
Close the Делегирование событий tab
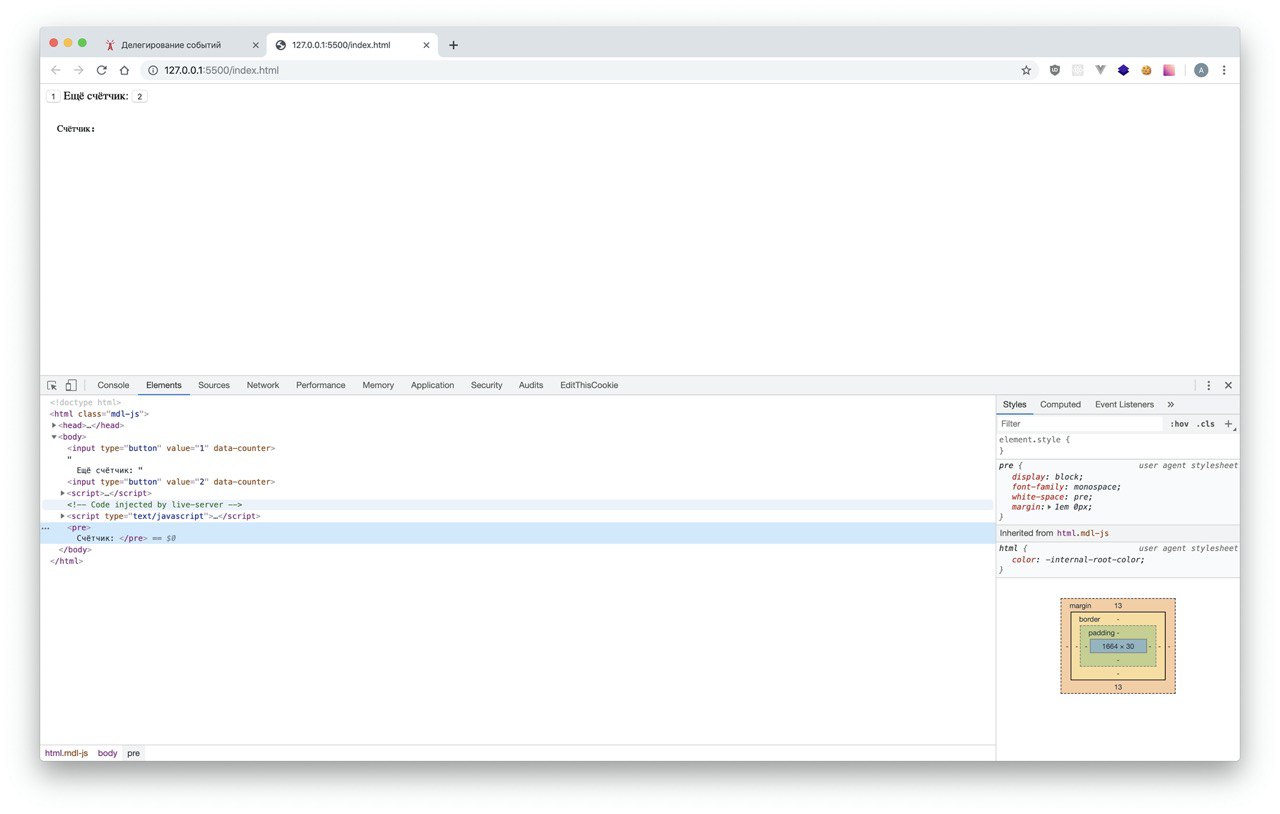[255, 45]
